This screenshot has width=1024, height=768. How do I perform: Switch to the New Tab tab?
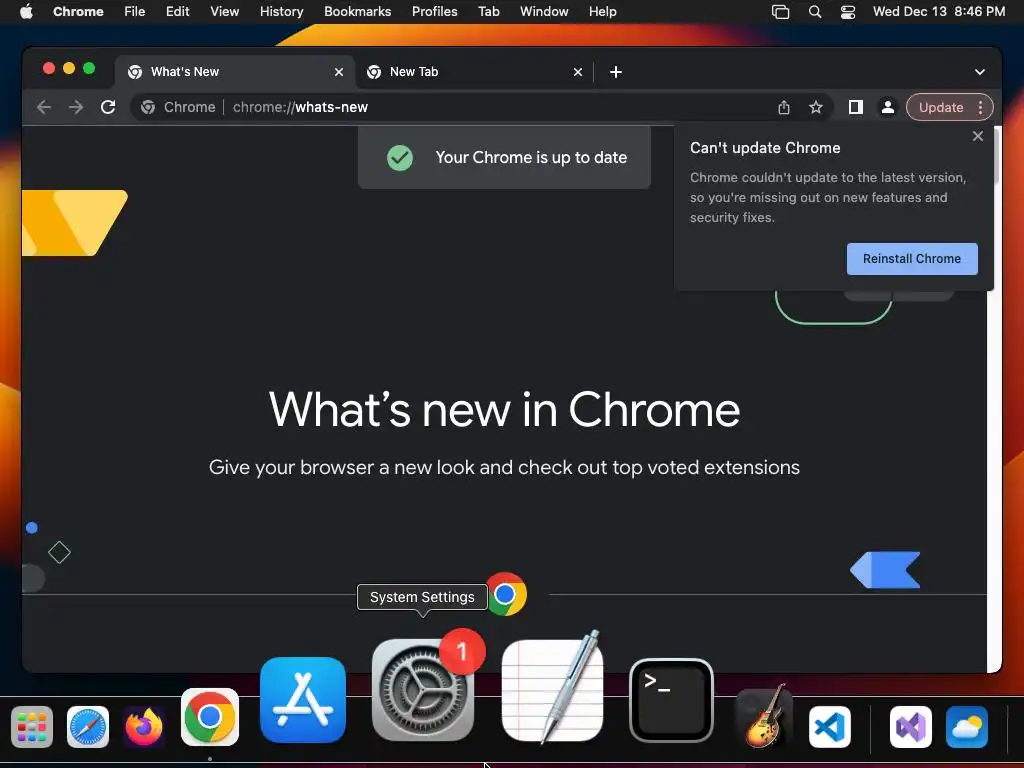click(474, 72)
